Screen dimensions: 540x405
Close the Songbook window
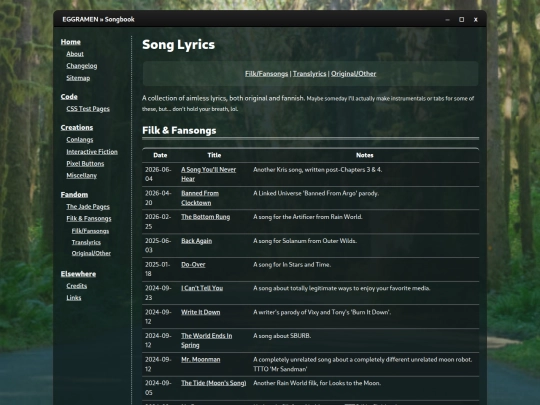(476, 20)
